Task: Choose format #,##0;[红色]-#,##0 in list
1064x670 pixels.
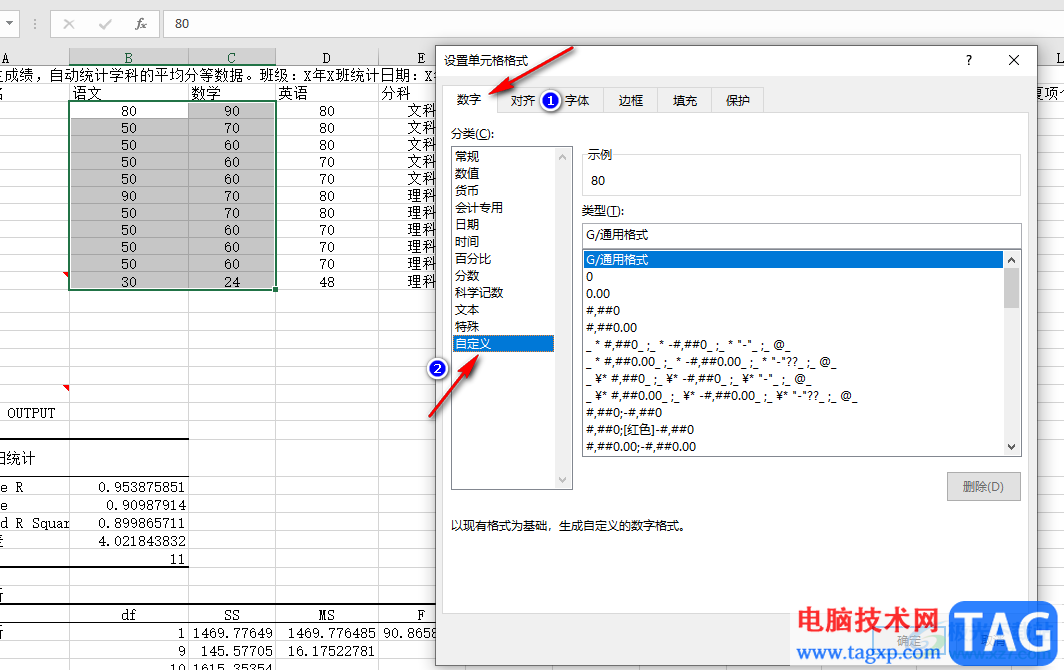Action: tap(793, 430)
